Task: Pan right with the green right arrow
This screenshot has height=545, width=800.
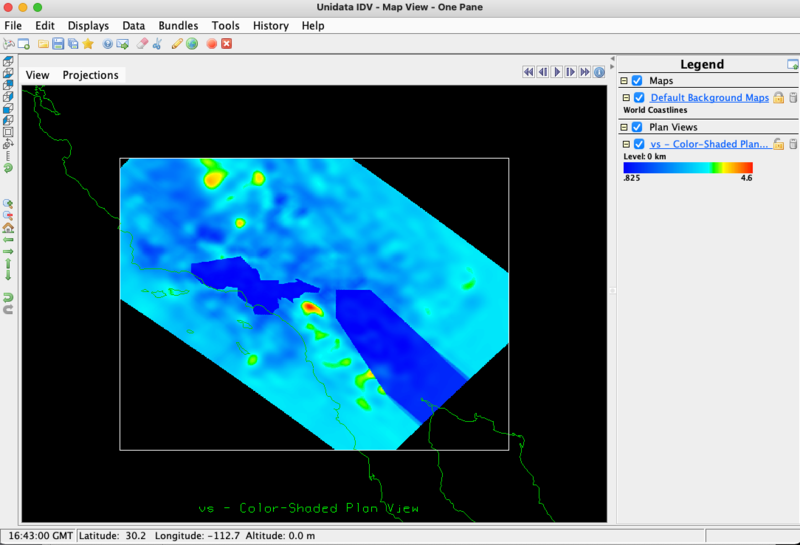Action: (8, 251)
